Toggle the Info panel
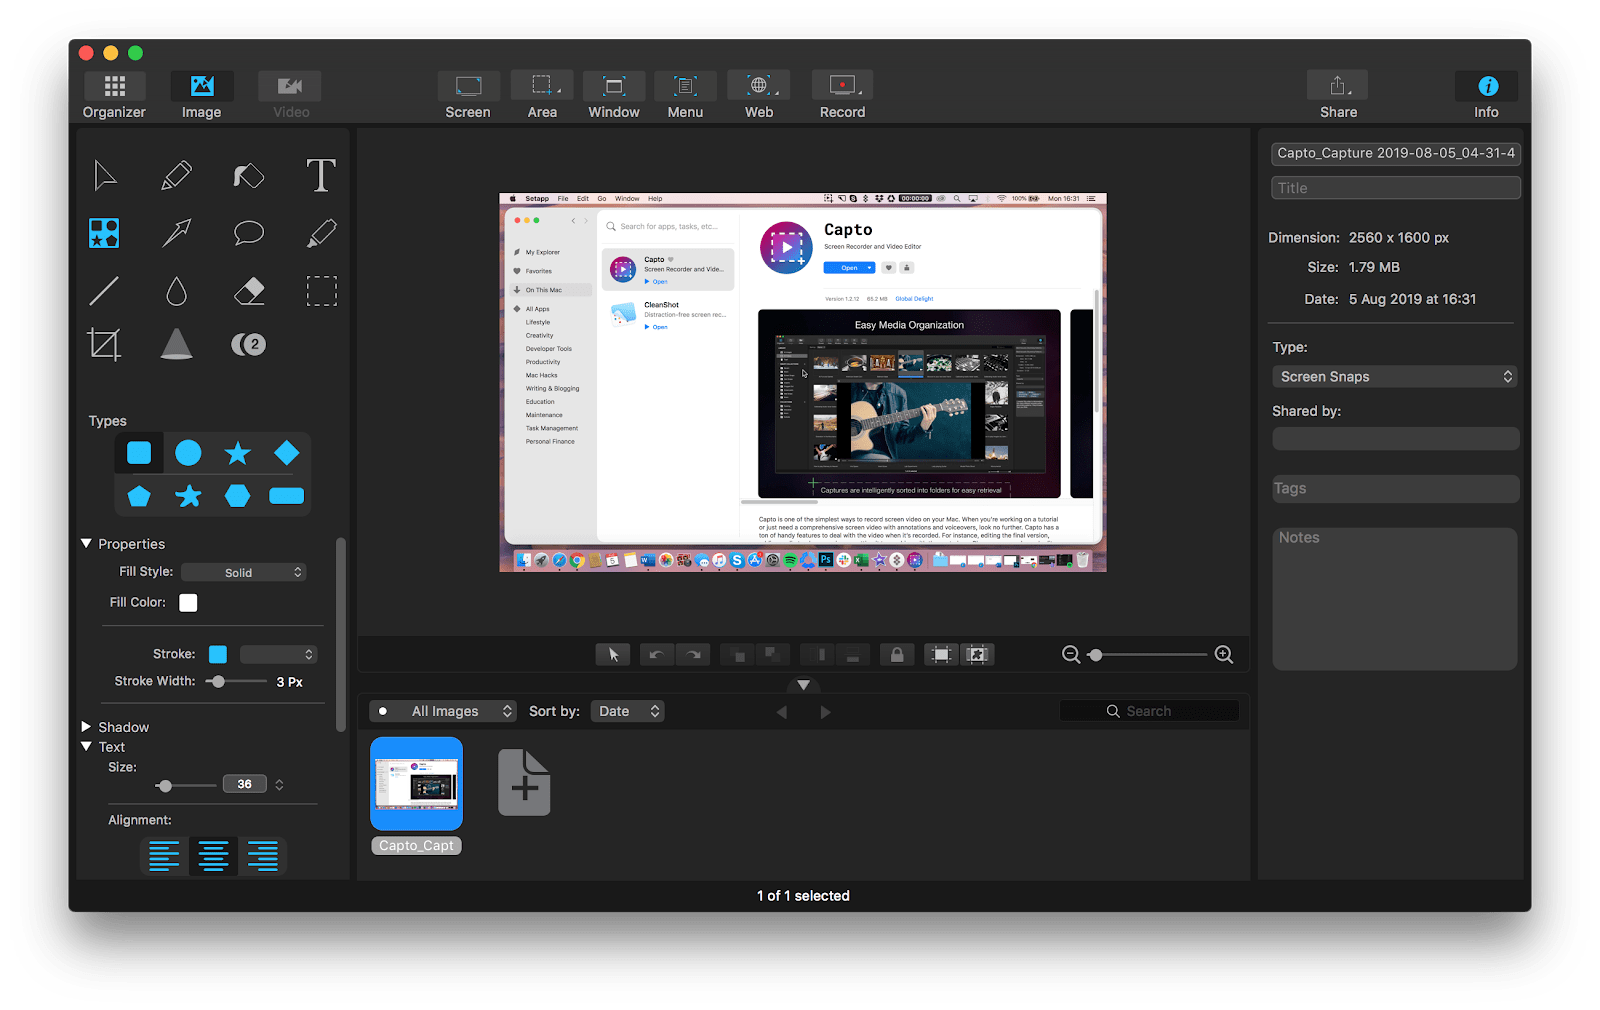This screenshot has width=1600, height=1010. pyautogui.click(x=1487, y=96)
